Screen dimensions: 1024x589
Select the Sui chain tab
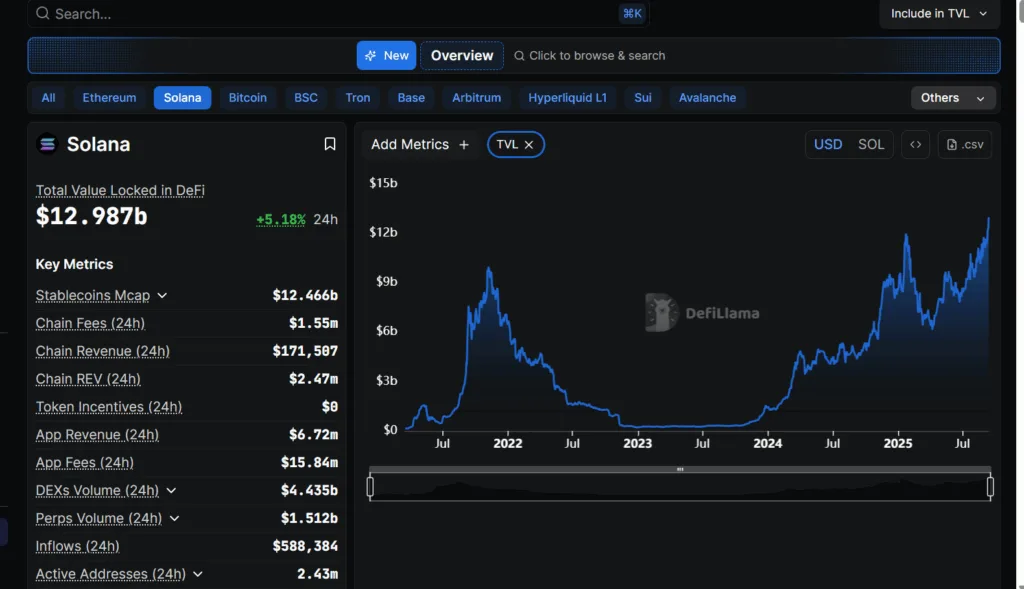643,98
